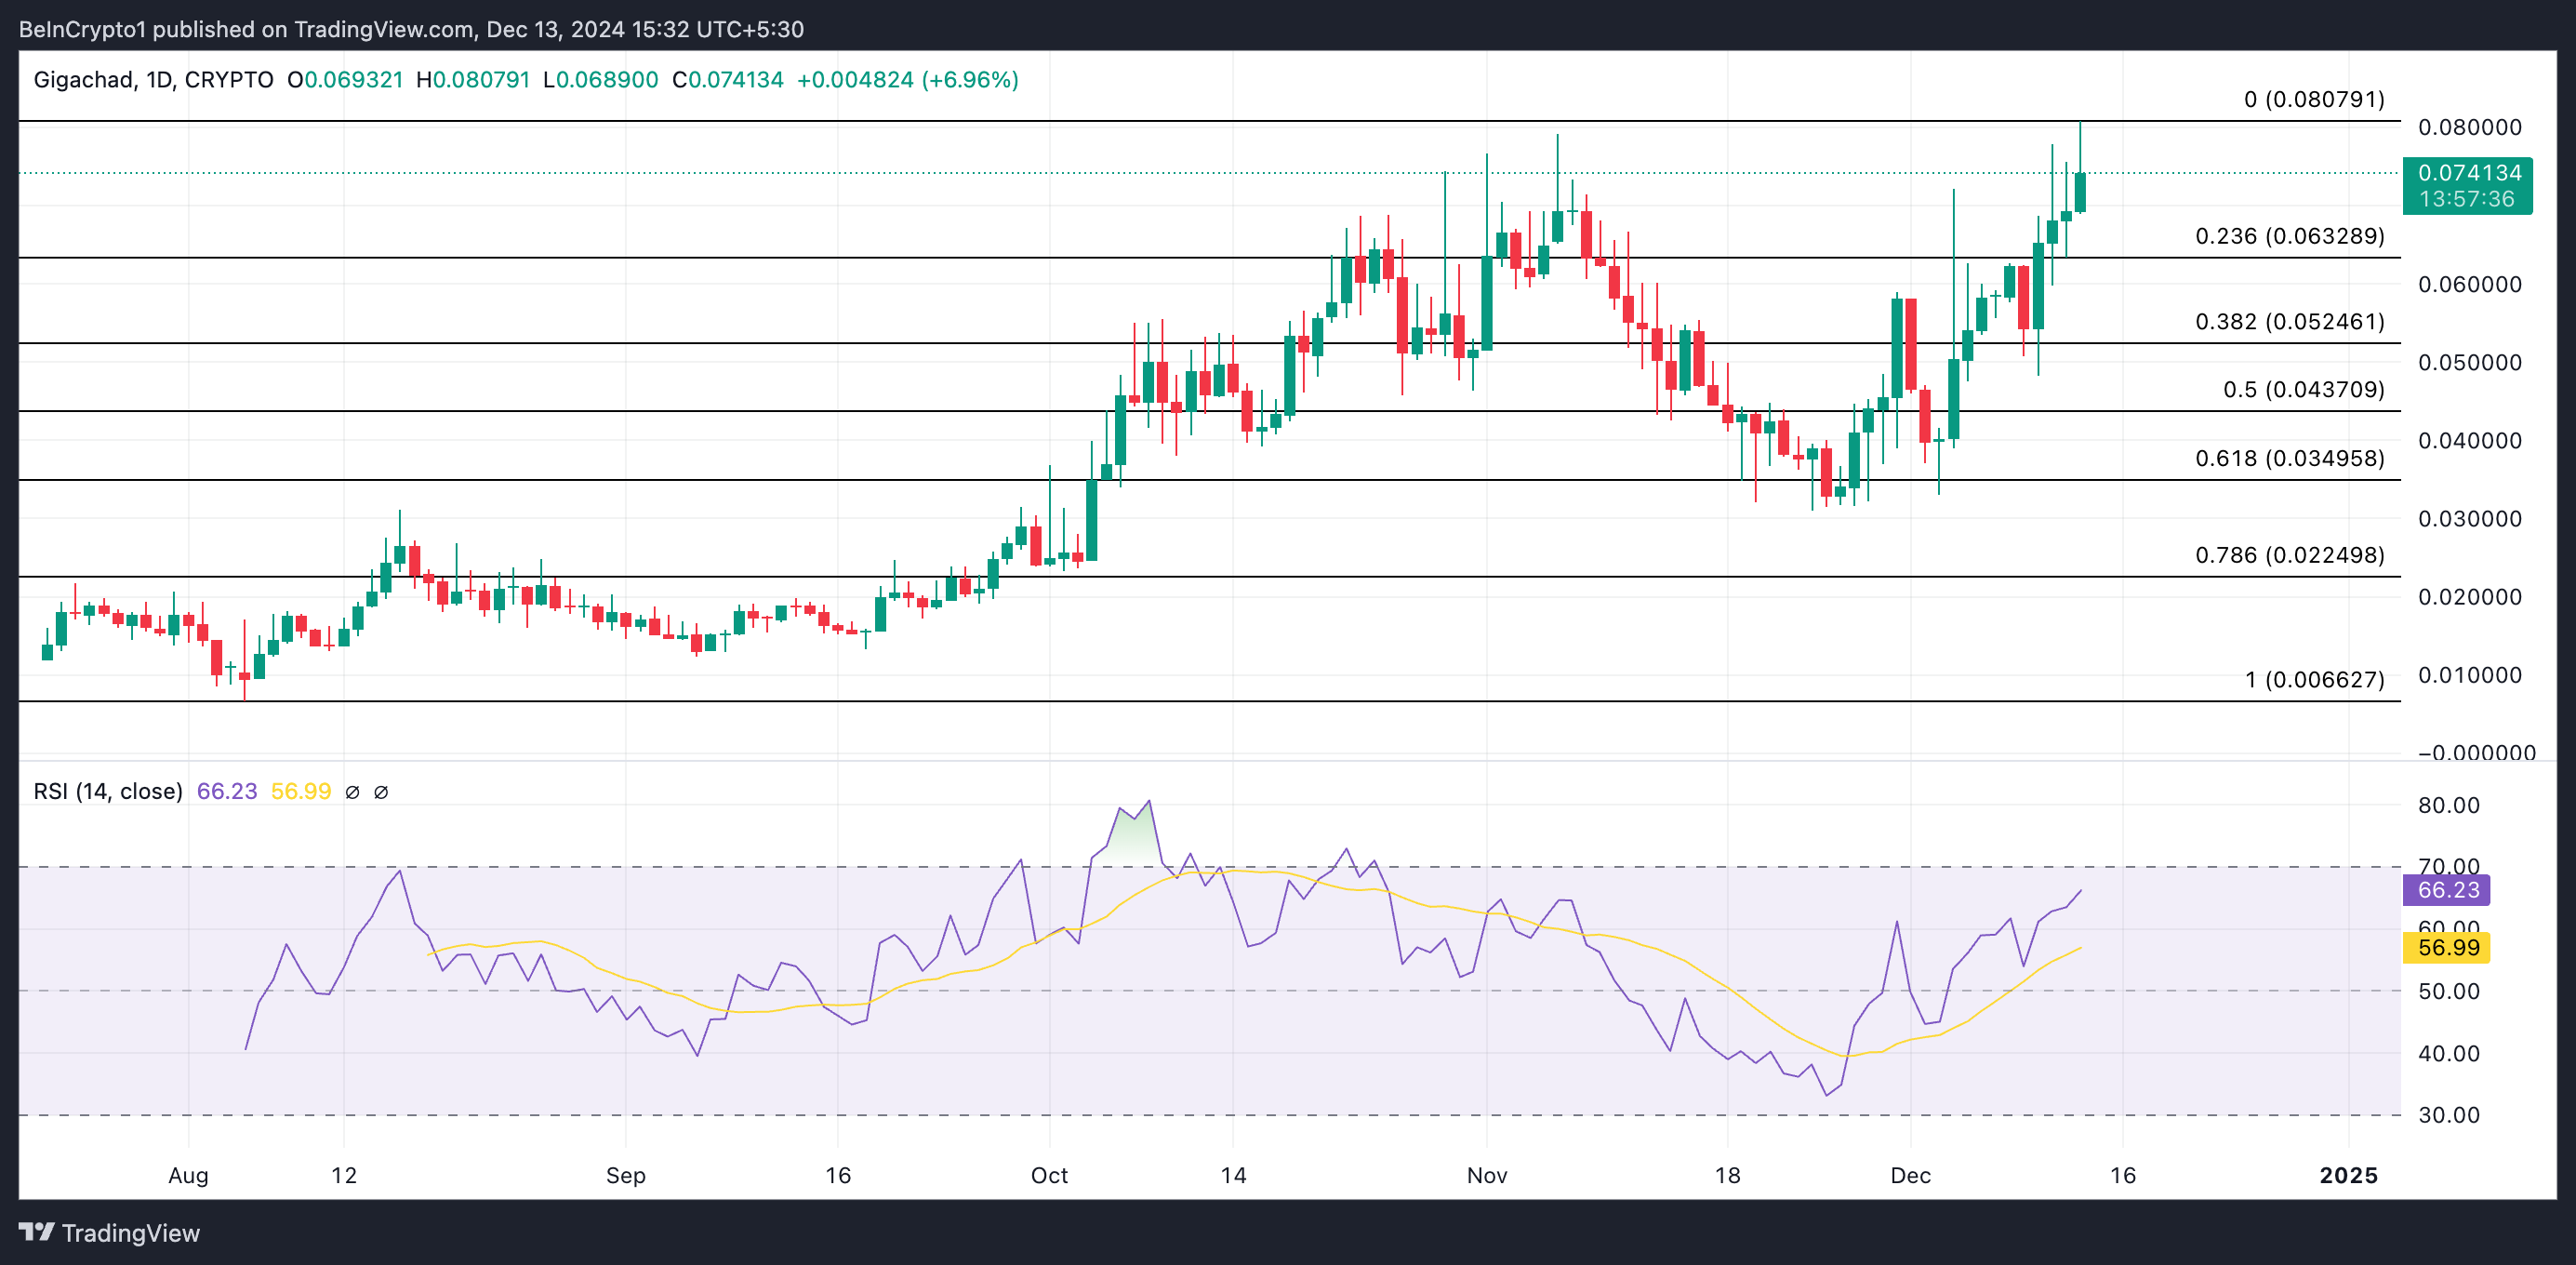
Task: Click the purple RSI value 66.23 in legend
Action: [x=227, y=792]
